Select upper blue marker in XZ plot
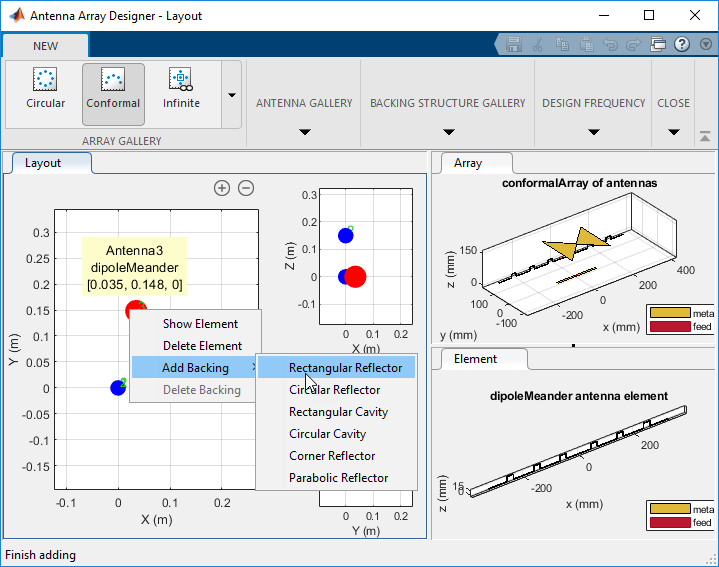The height and width of the screenshot is (567, 719). 345,236
